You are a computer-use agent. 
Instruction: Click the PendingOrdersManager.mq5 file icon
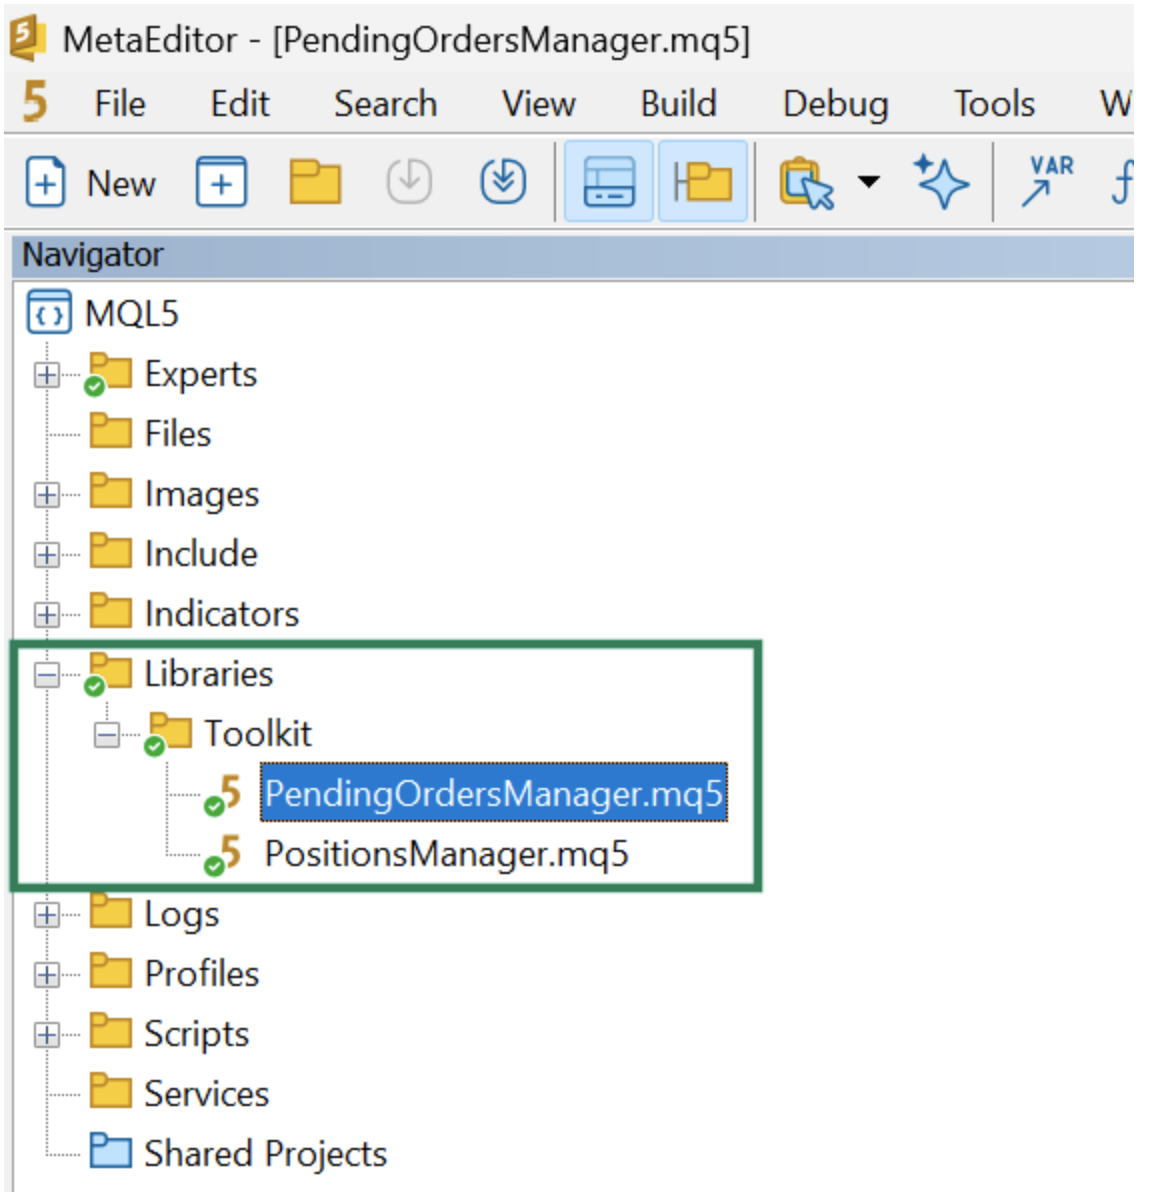click(x=223, y=794)
